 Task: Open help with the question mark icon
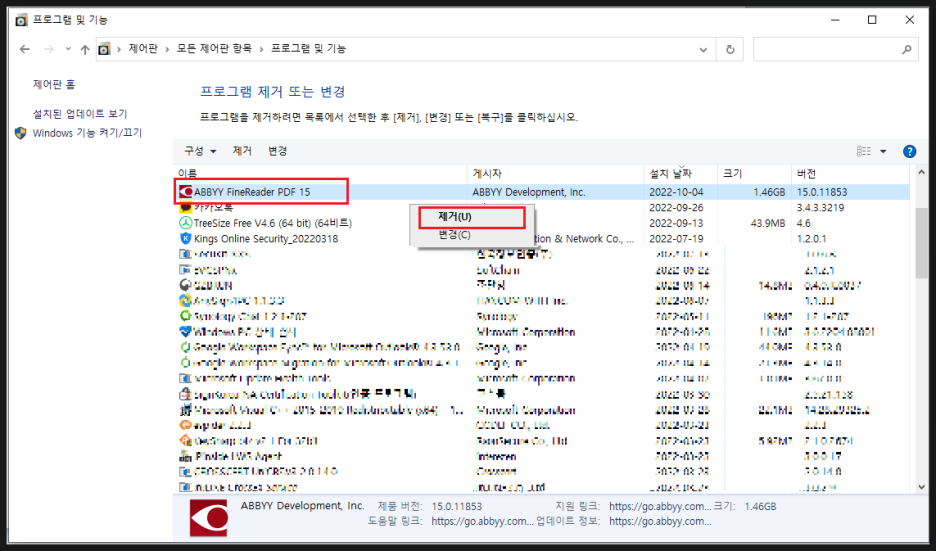[x=909, y=152]
